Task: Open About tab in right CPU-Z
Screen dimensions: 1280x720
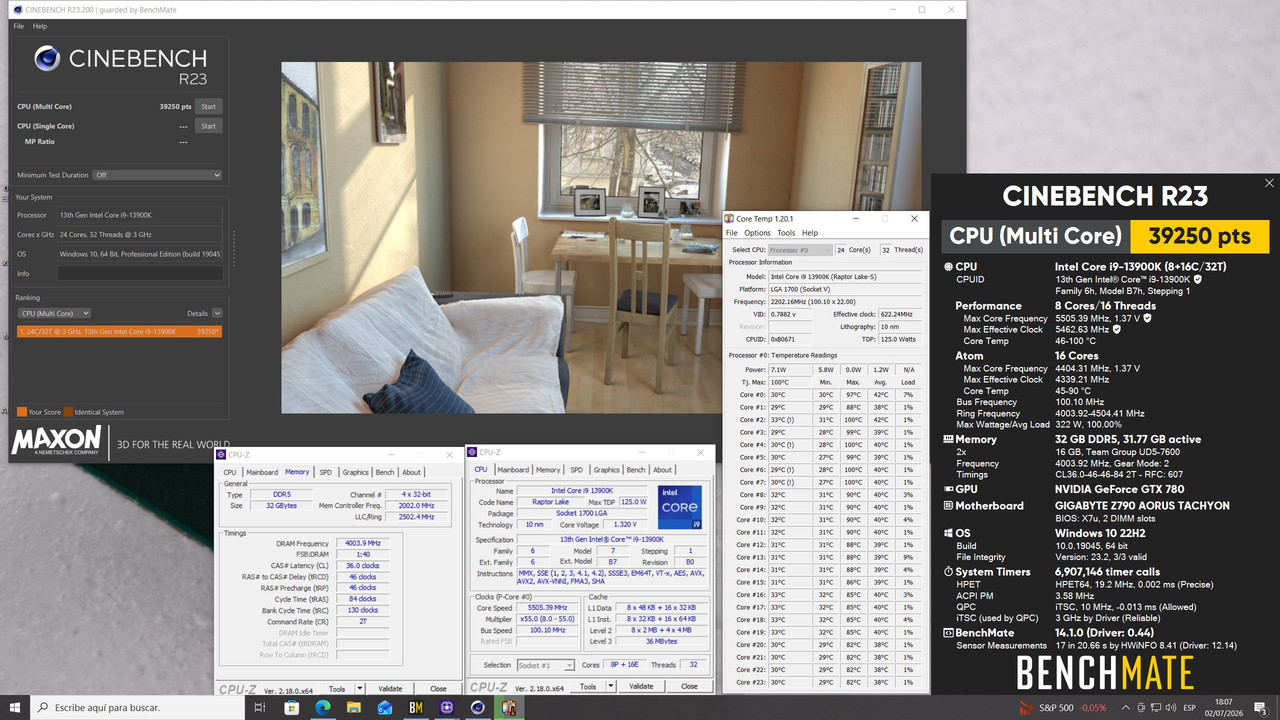Action: 662,470
